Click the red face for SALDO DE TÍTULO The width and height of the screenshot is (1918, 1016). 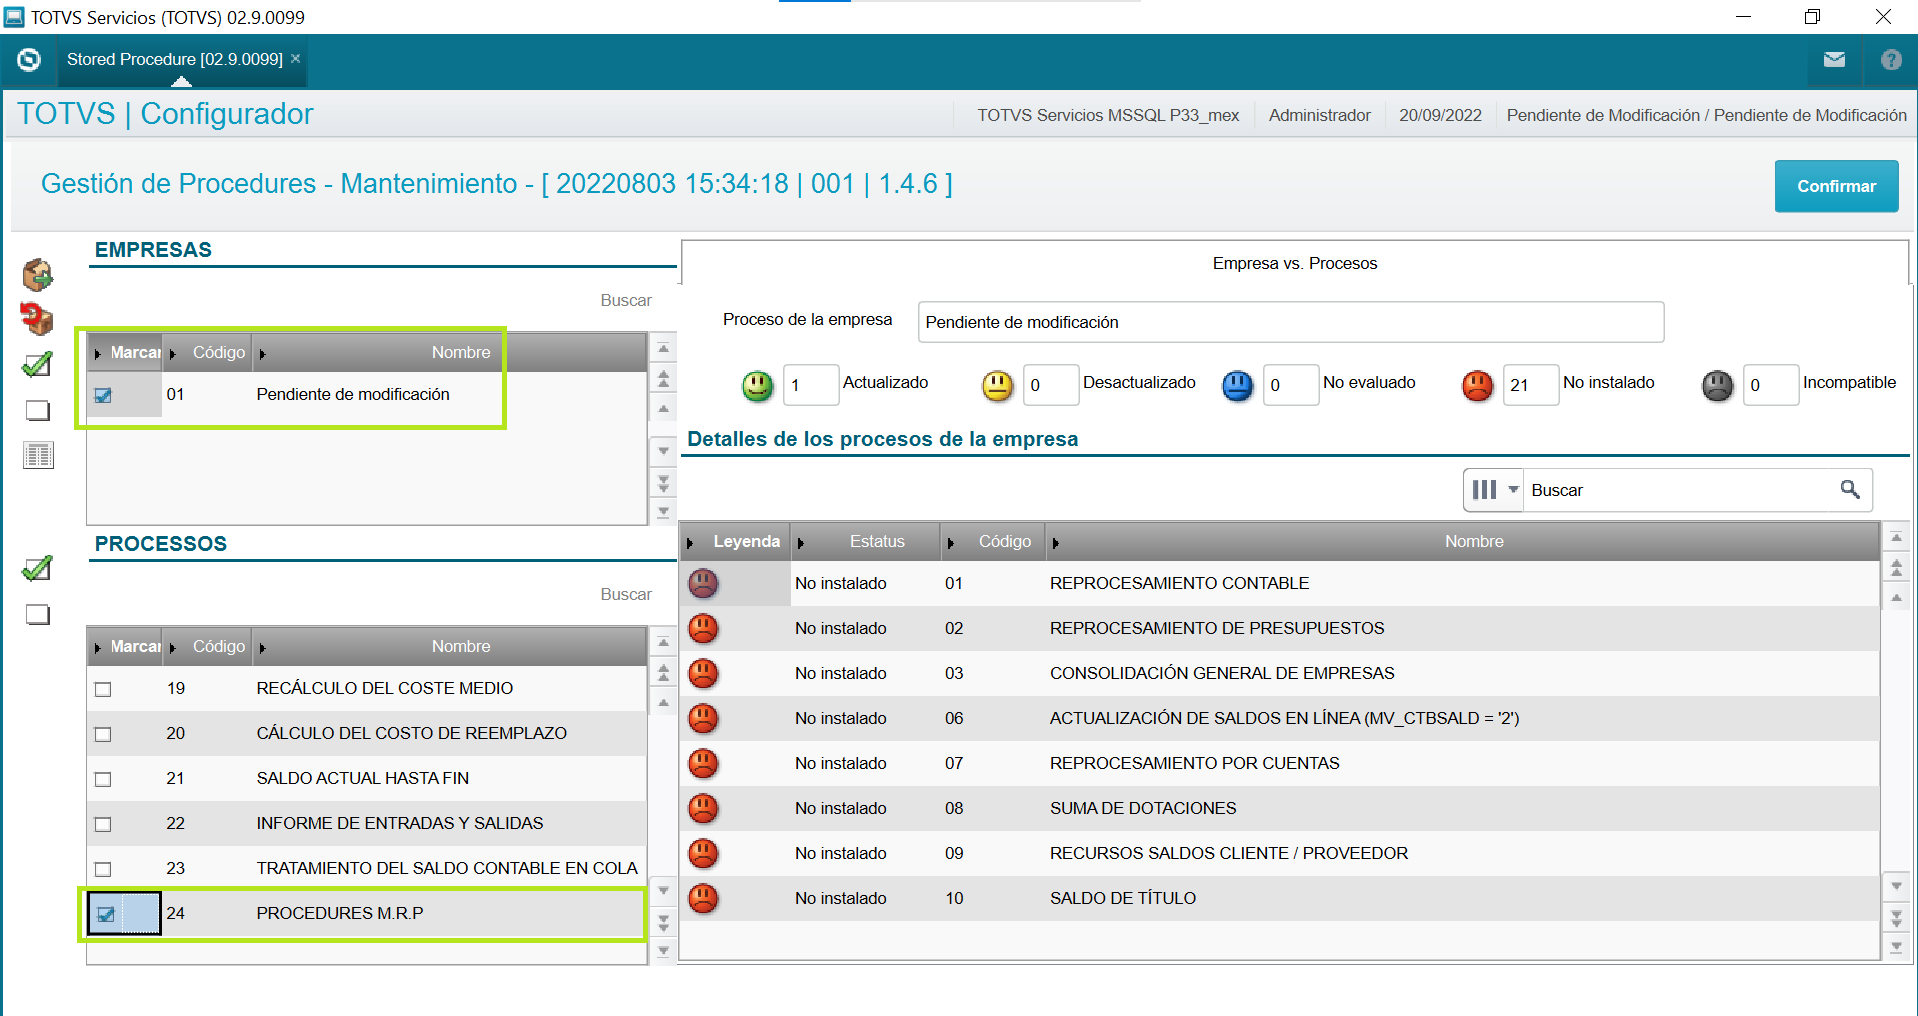point(704,898)
